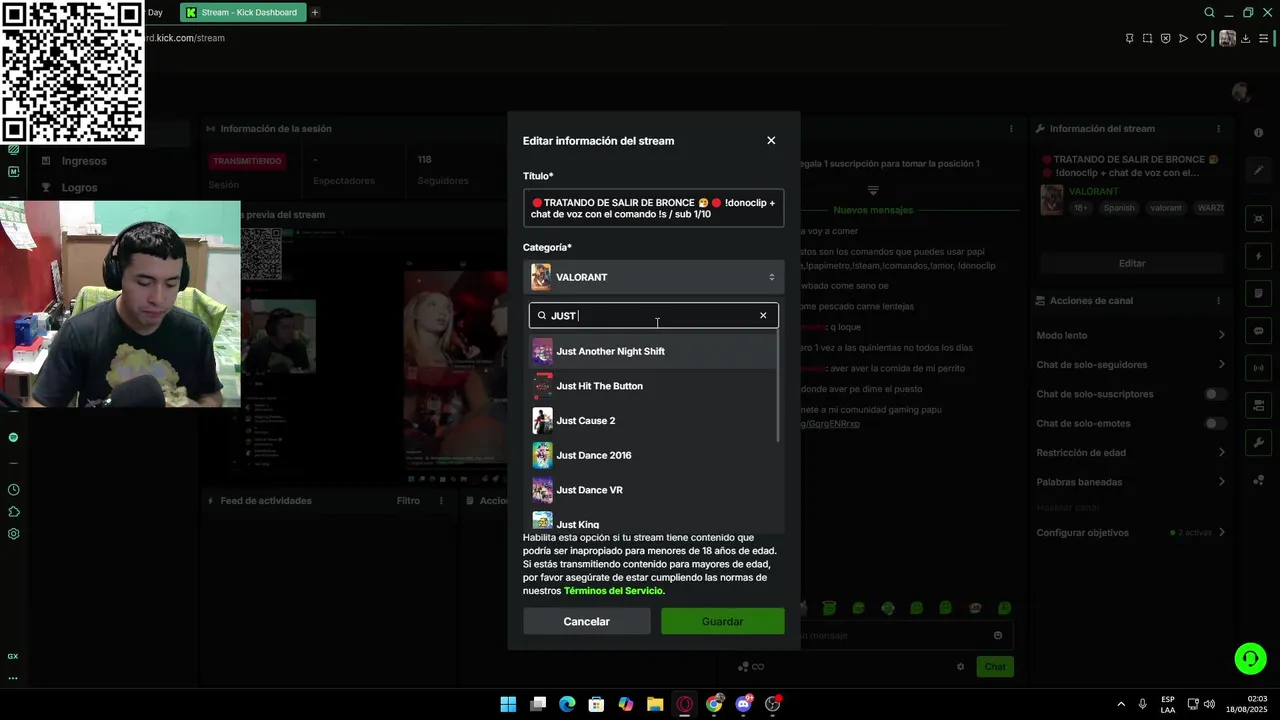1280x720 pixels.
Task: Open Windows Start menu
Action: click(508, 704)
